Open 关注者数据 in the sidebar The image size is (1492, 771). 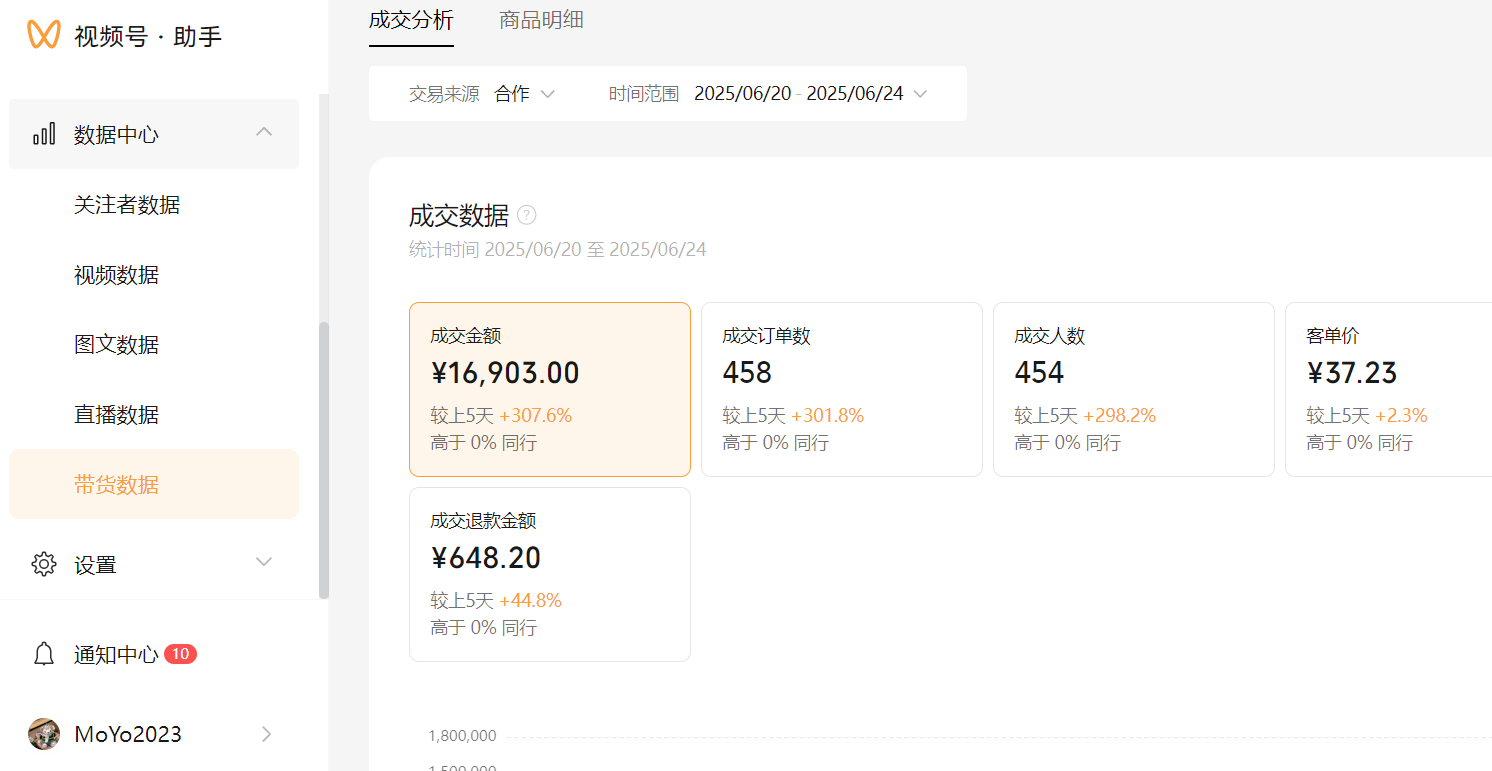point(154,205)
